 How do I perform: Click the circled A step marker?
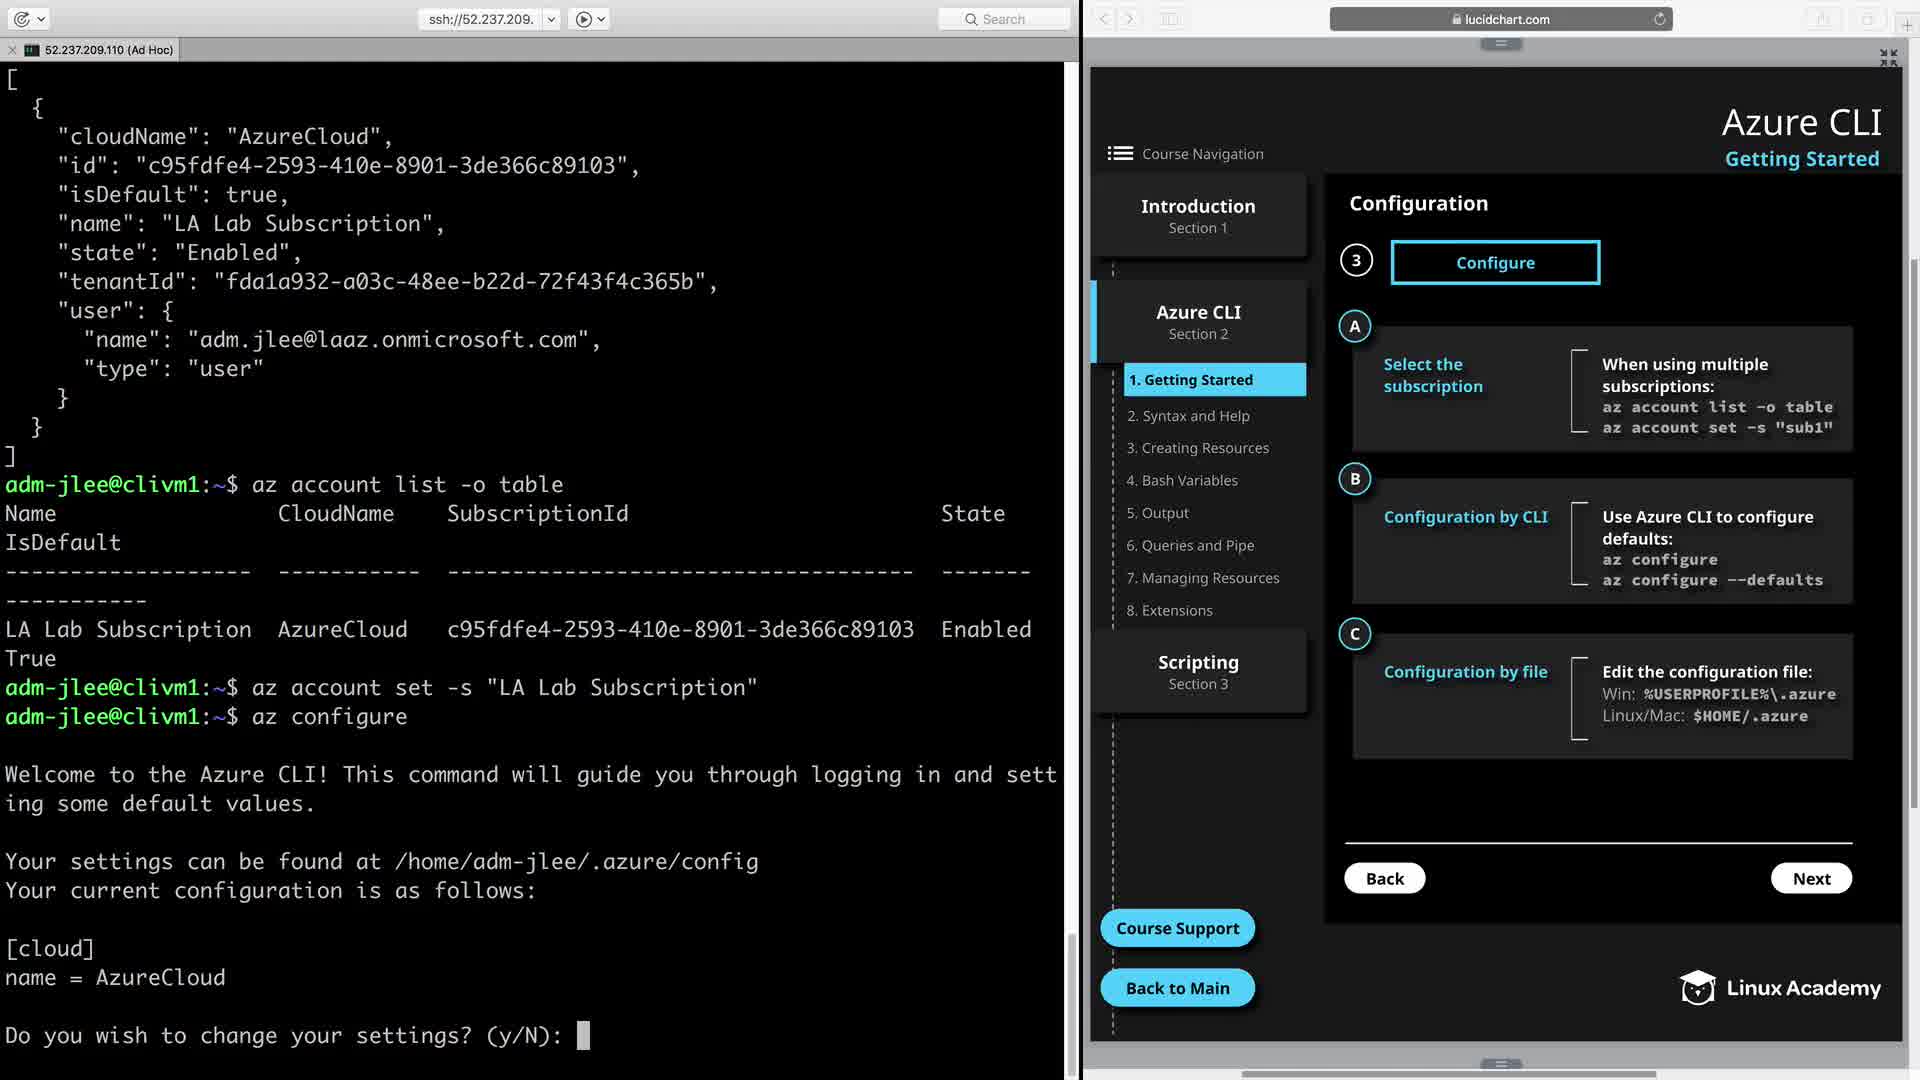1354,326
